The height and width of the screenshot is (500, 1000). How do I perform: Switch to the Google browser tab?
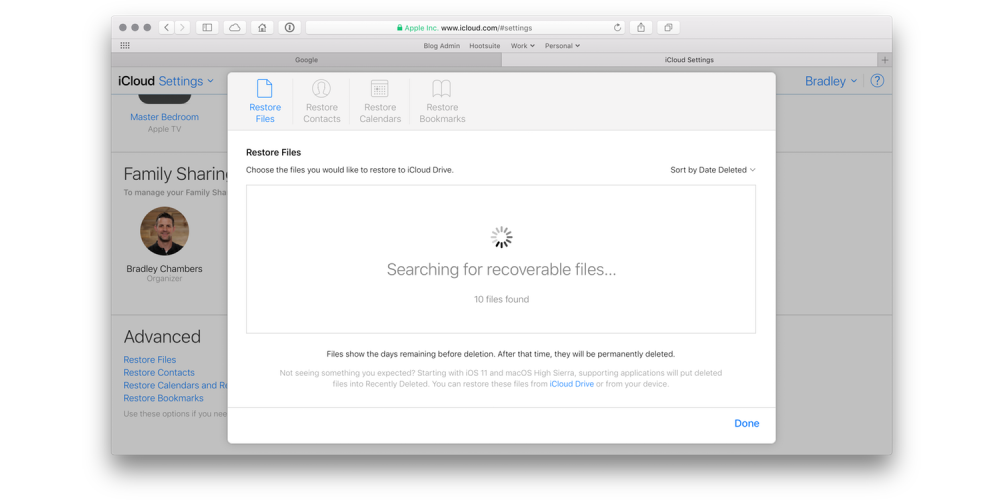pos(306,60)
